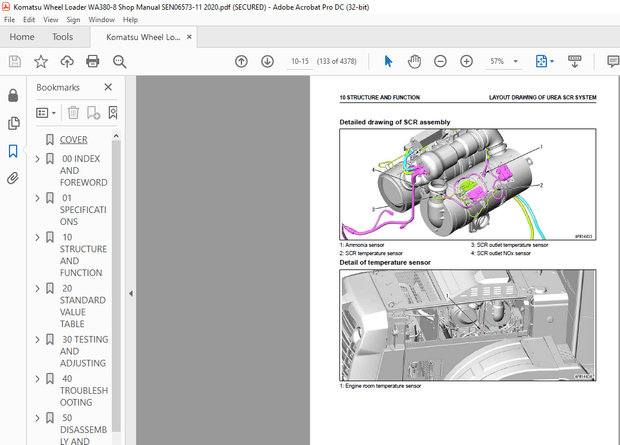Select 00 INDEX AND FOREWORD bookmark text
620x445 pixels.
[83, 170]
